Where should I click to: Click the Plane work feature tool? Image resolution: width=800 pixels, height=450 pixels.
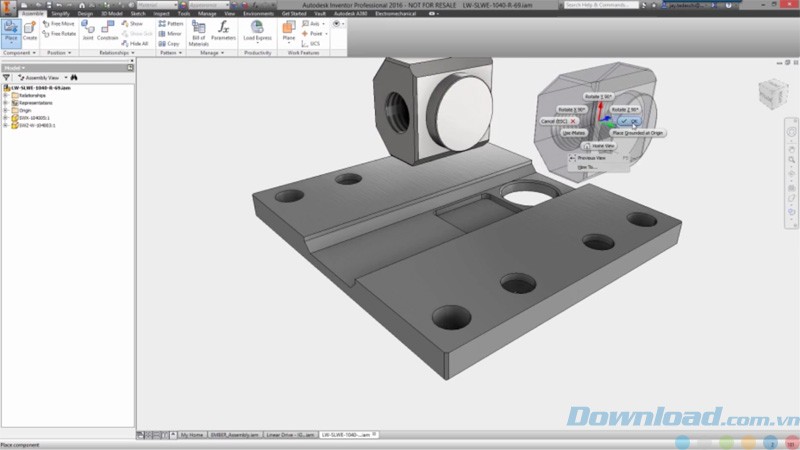(288, 30)
